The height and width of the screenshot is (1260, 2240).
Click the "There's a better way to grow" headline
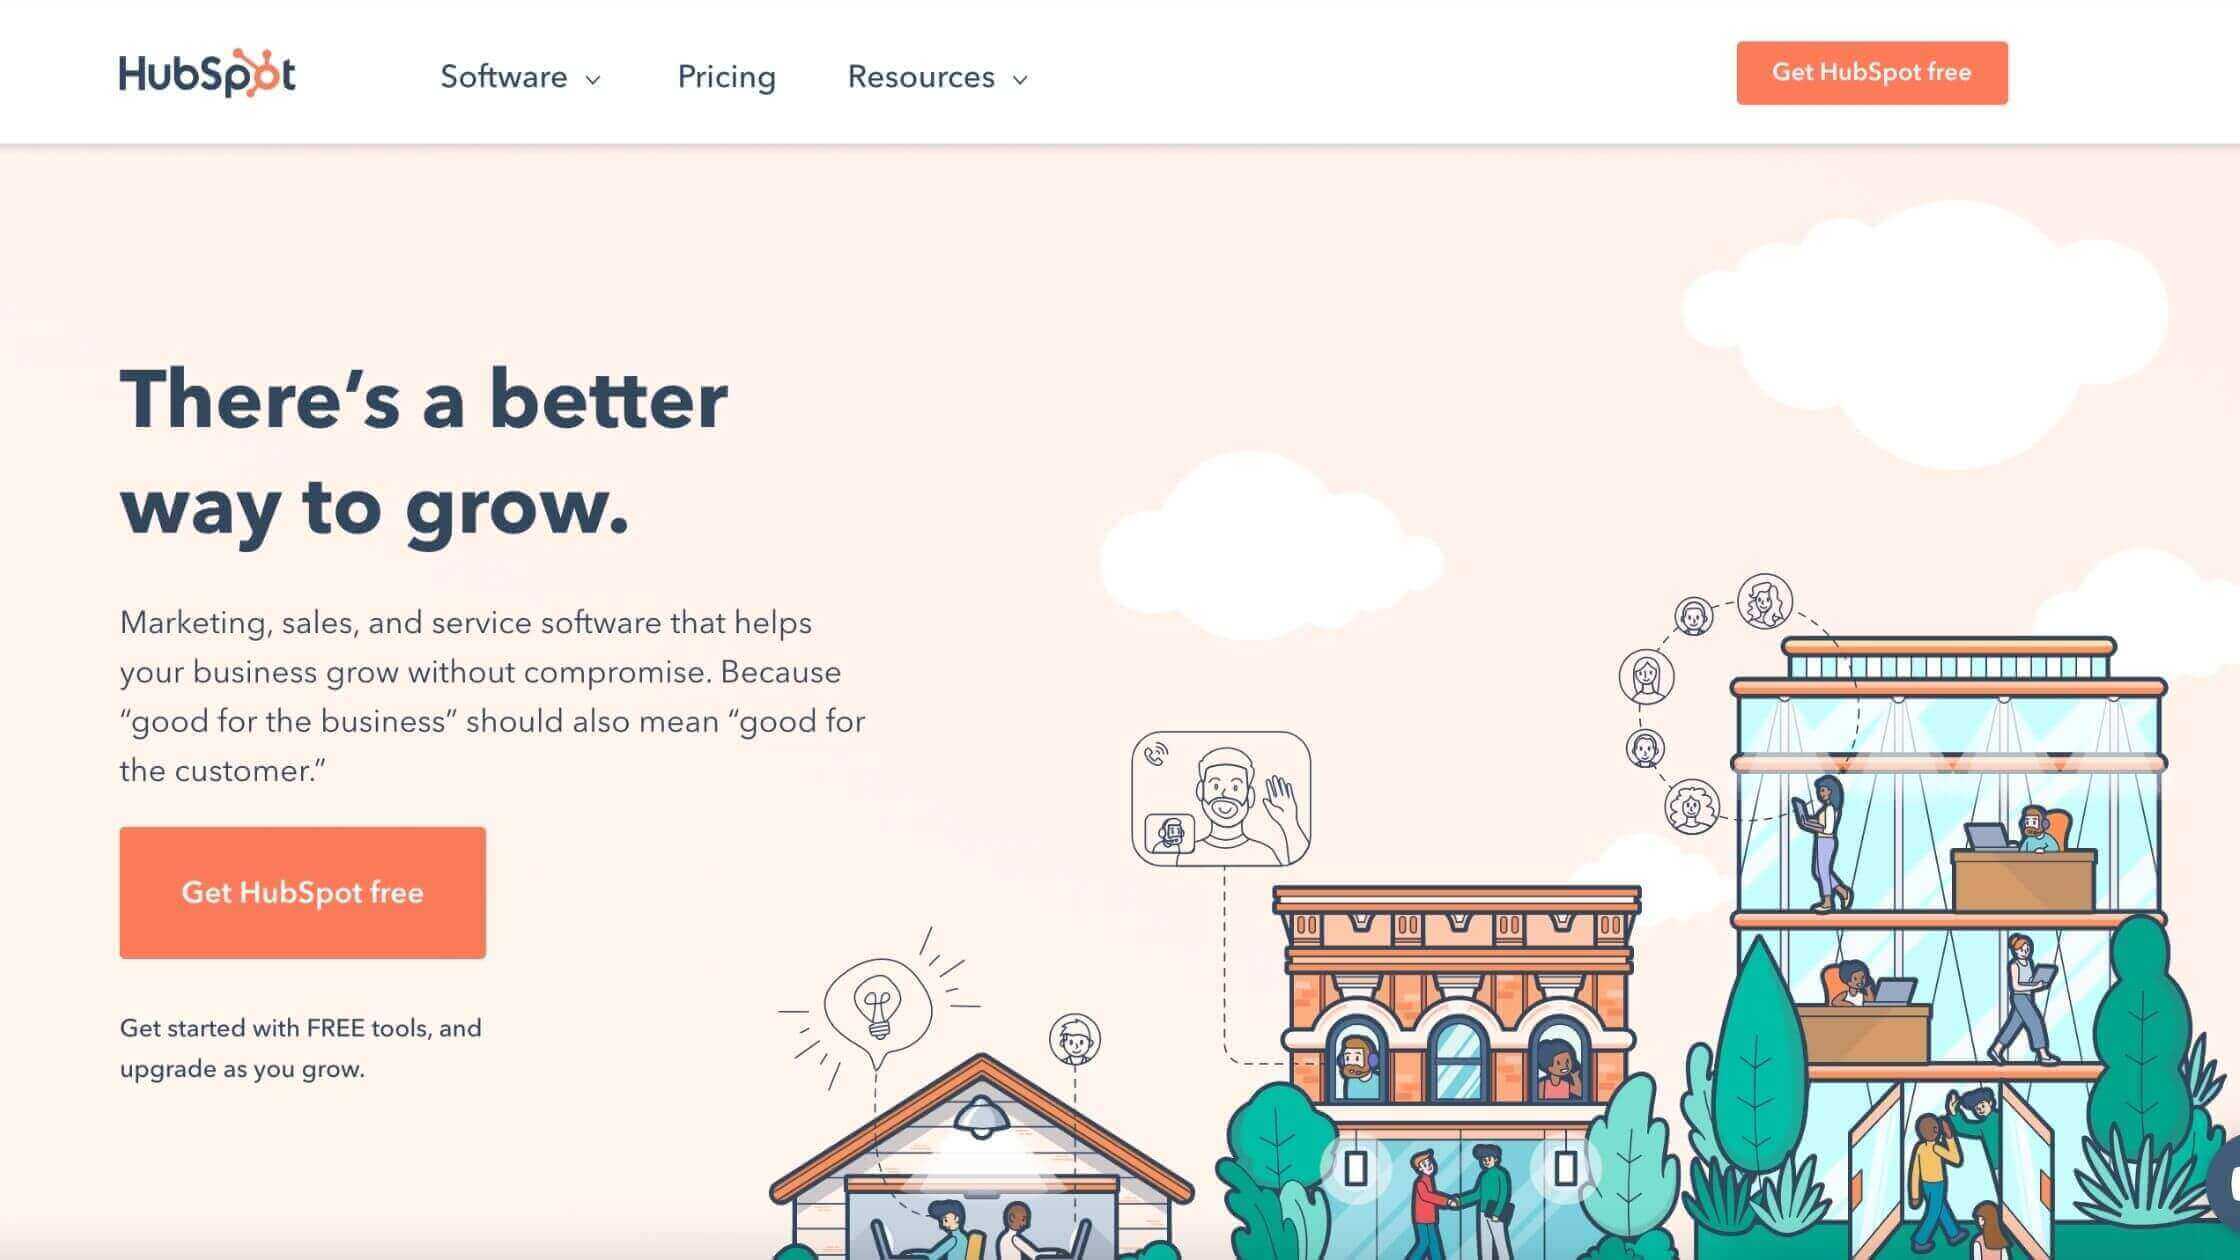pos(424,454)
